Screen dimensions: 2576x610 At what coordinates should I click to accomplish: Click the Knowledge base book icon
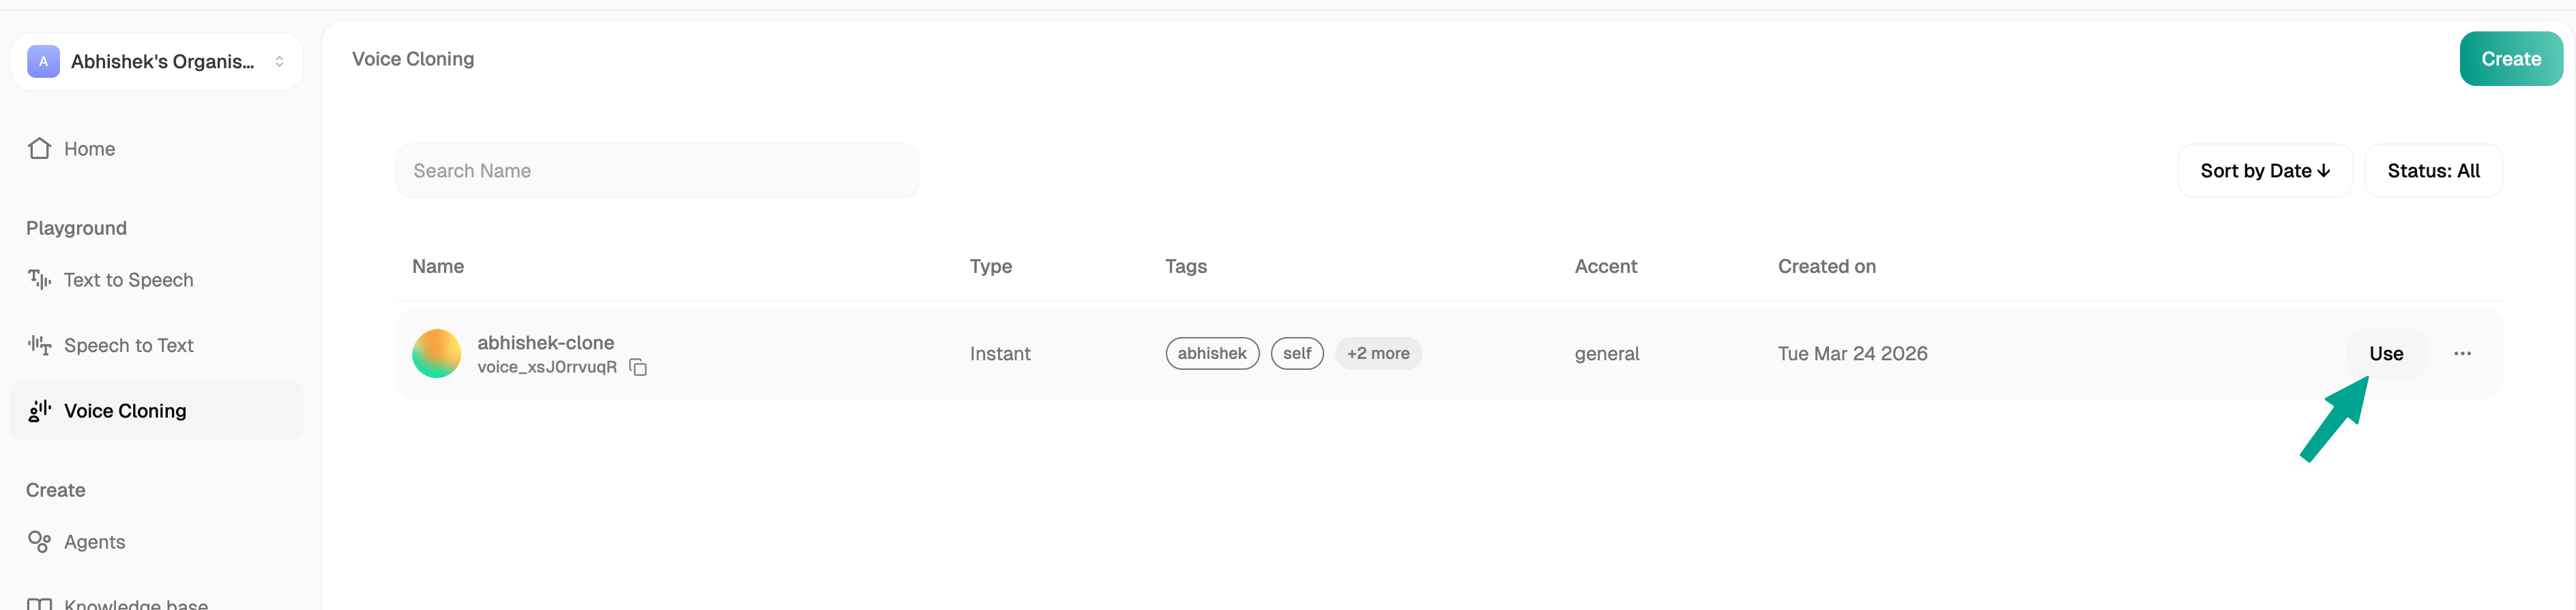[39, 603]
